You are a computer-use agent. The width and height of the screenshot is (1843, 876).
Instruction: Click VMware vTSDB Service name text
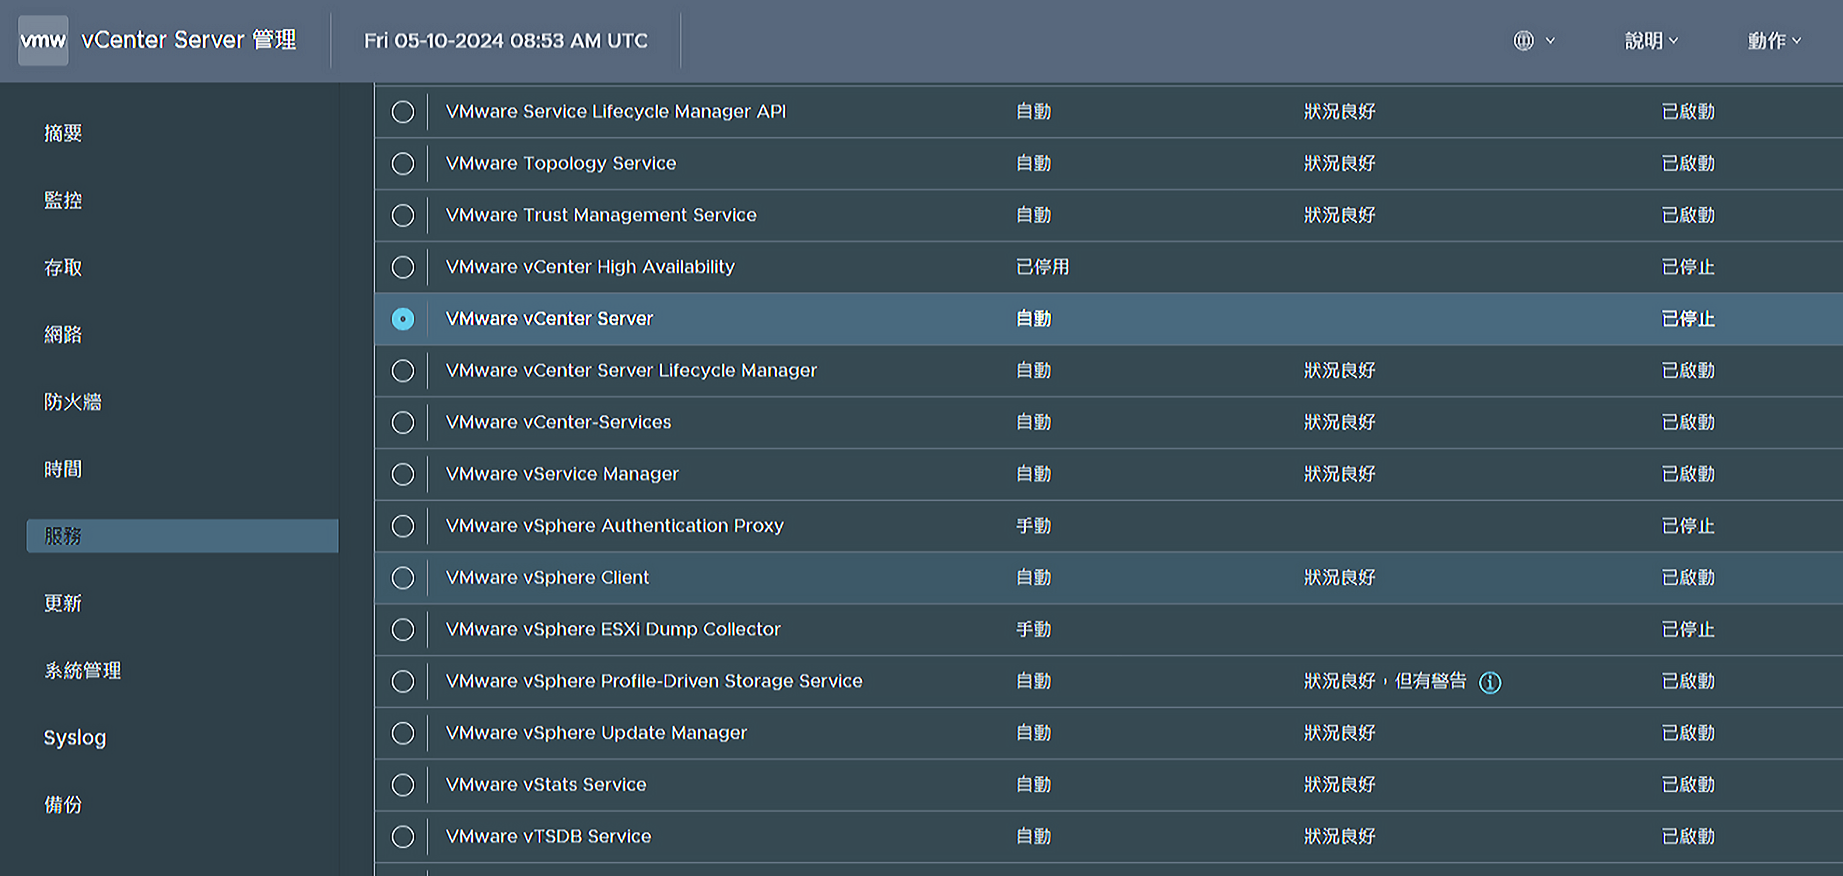pos(548,837)
